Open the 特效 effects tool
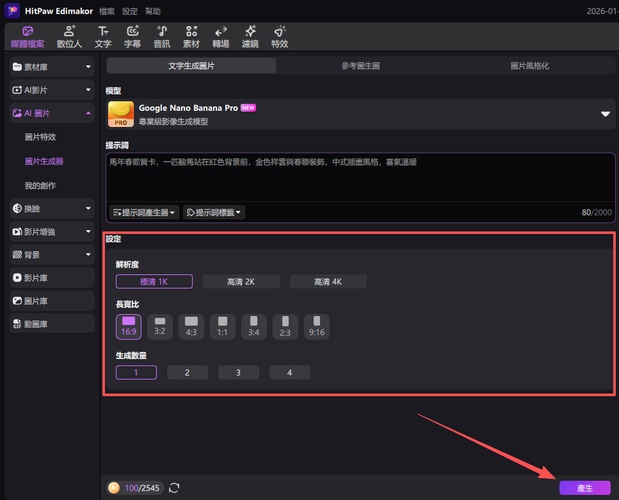 (x=279, y=37)
